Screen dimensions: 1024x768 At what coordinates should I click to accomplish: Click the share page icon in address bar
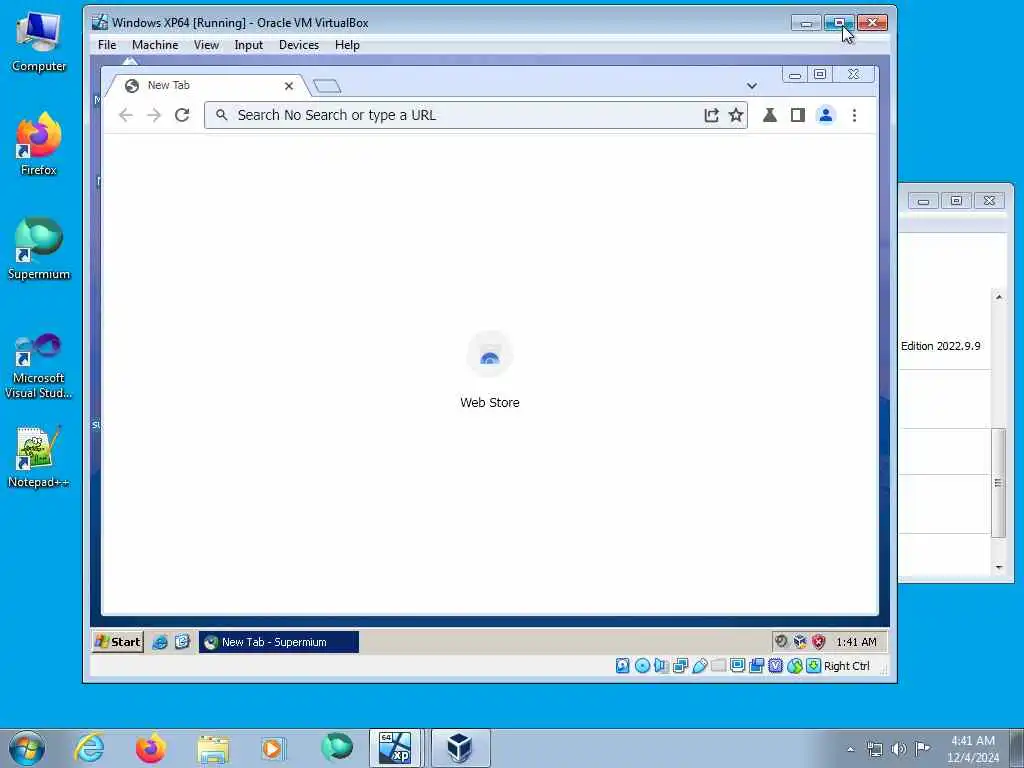pos(711,116)
